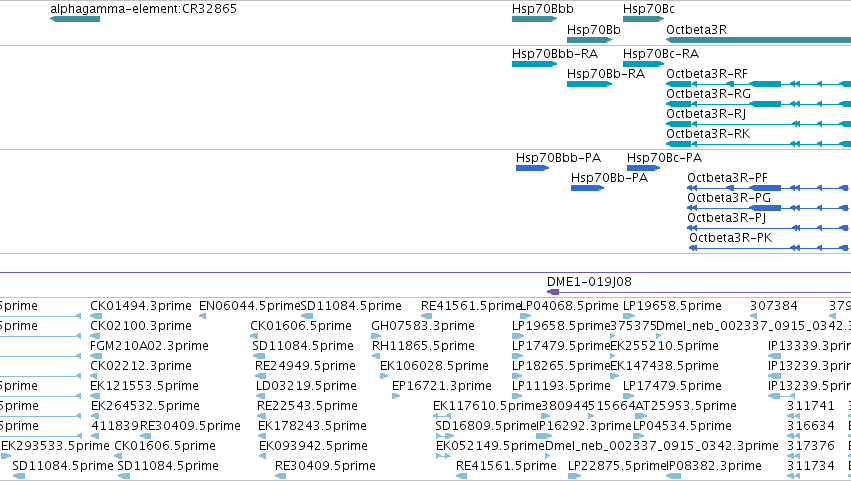The height and width of the screenshot is (481, 851).
Task: Select EST IP13339.3prime
Action: tap(774, 357)
